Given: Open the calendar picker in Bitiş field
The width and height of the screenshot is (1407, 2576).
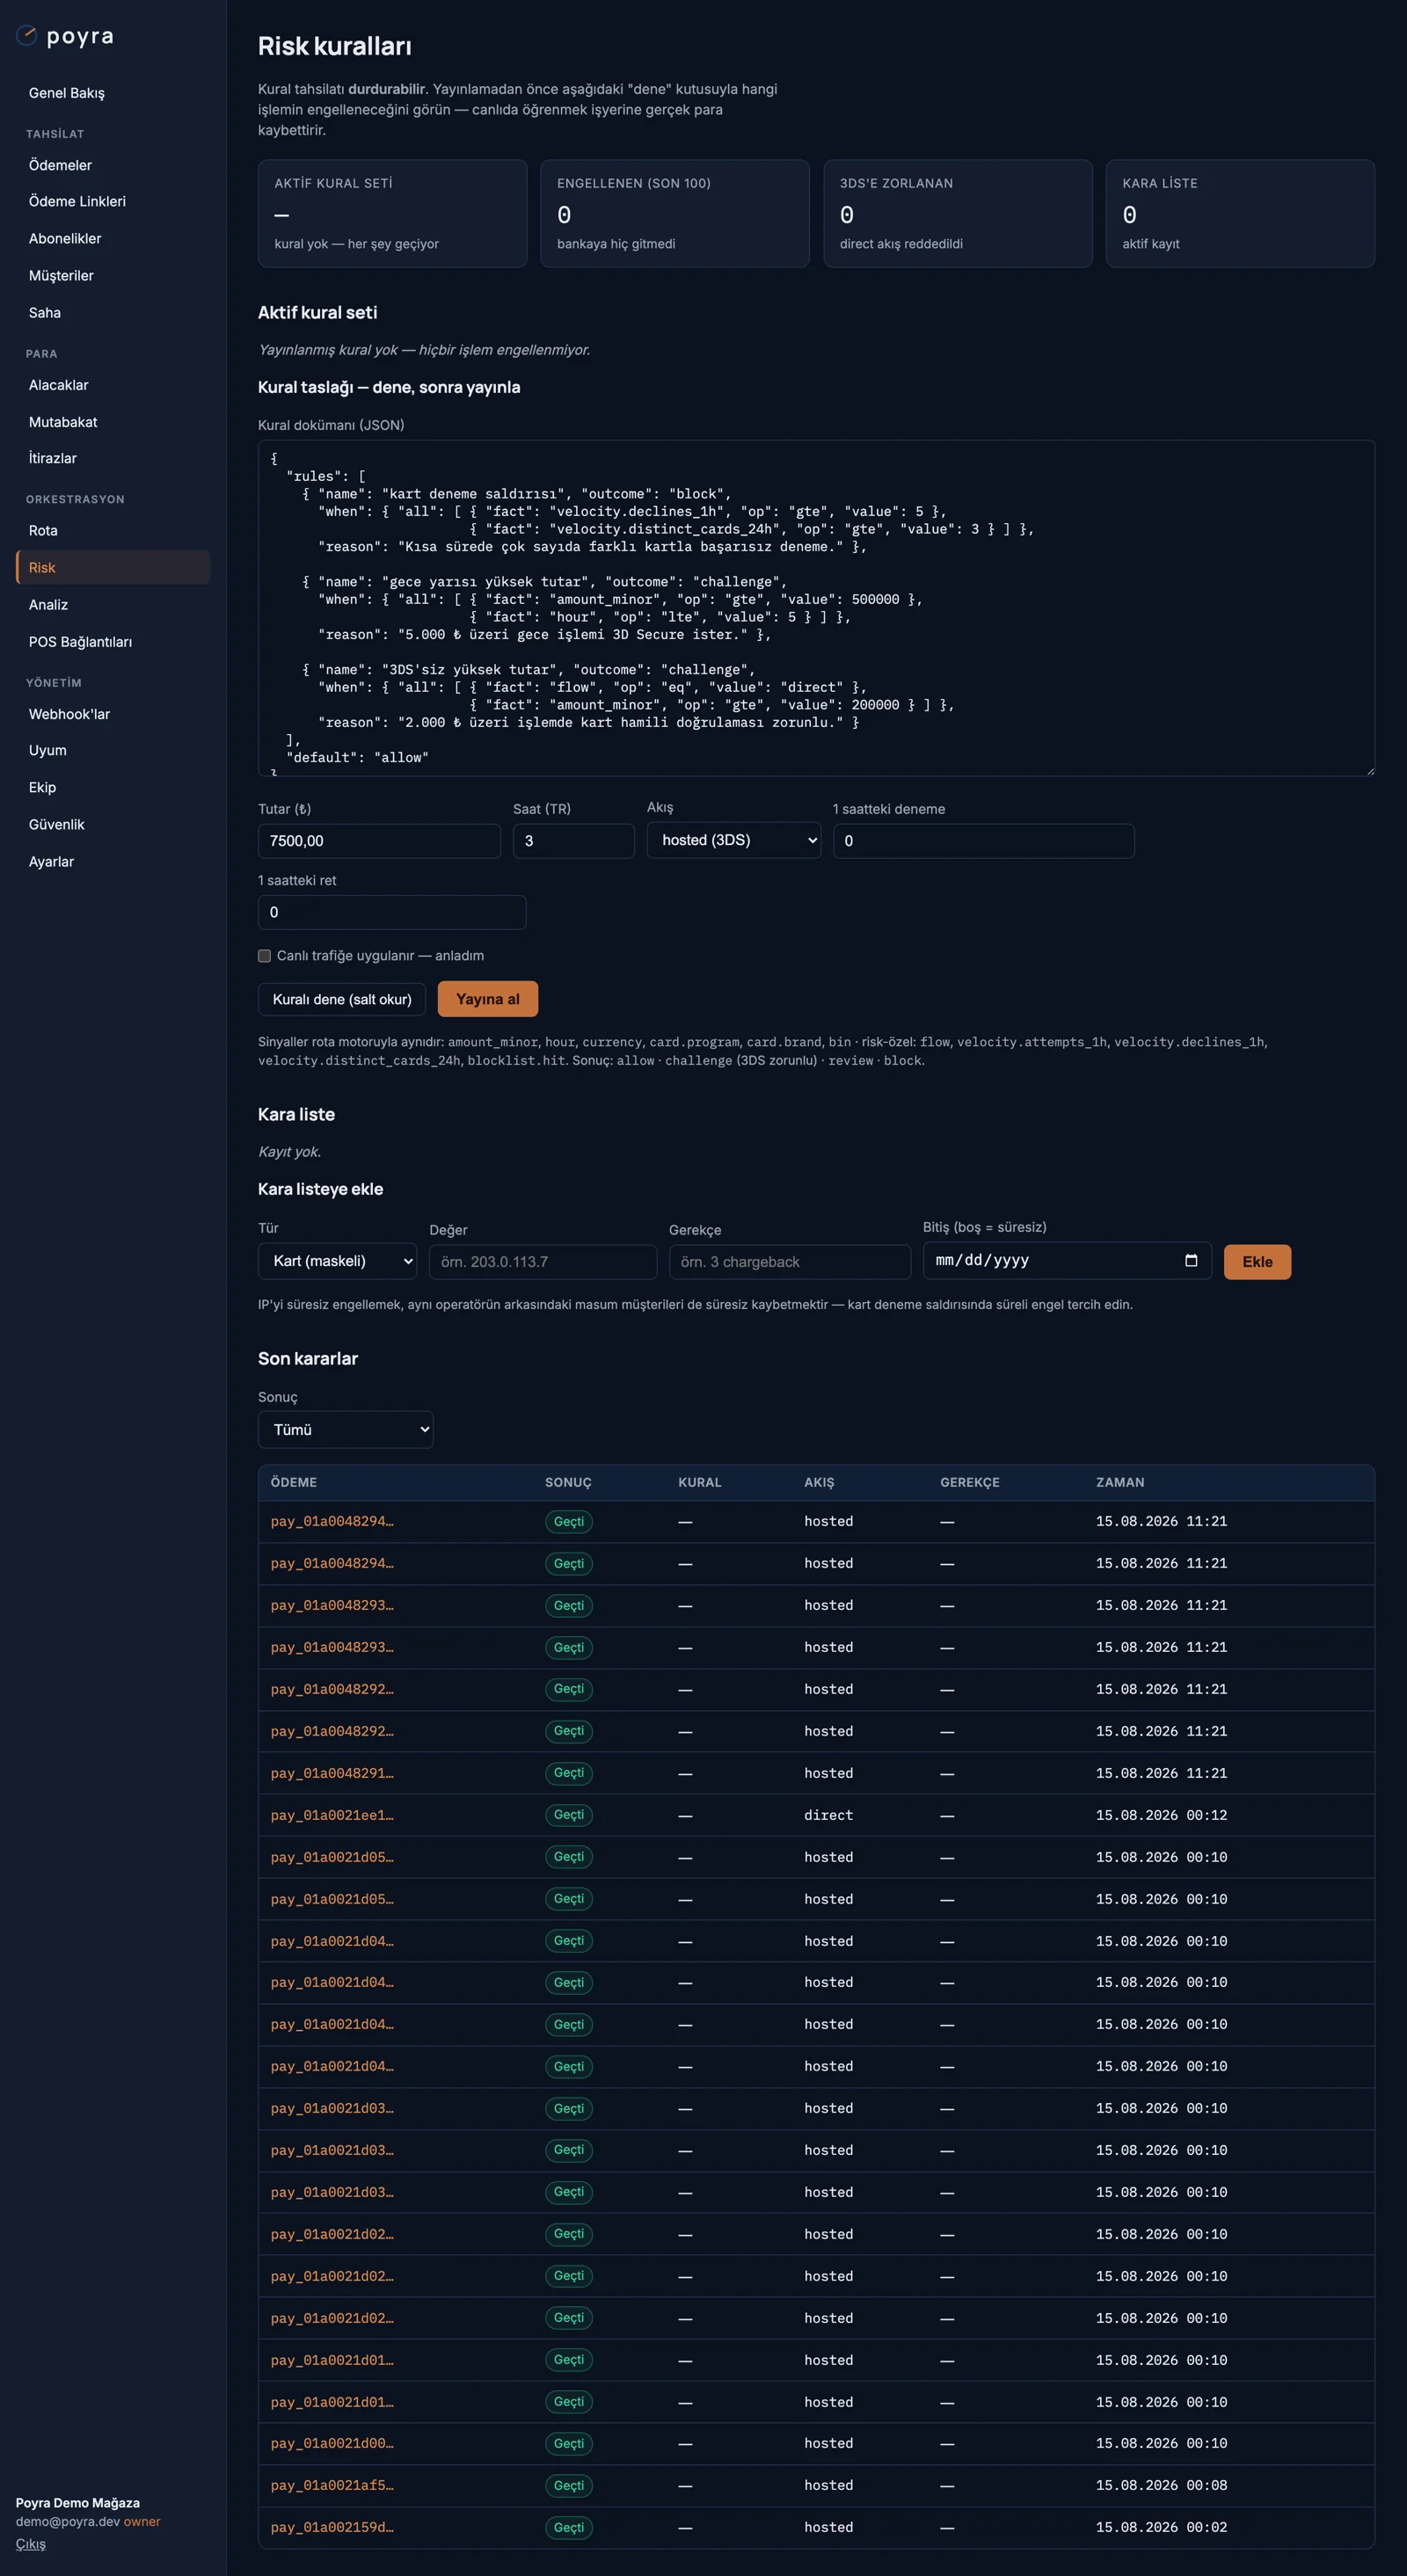Looking at the screenshot, I should click(x=1190, y=1260).
